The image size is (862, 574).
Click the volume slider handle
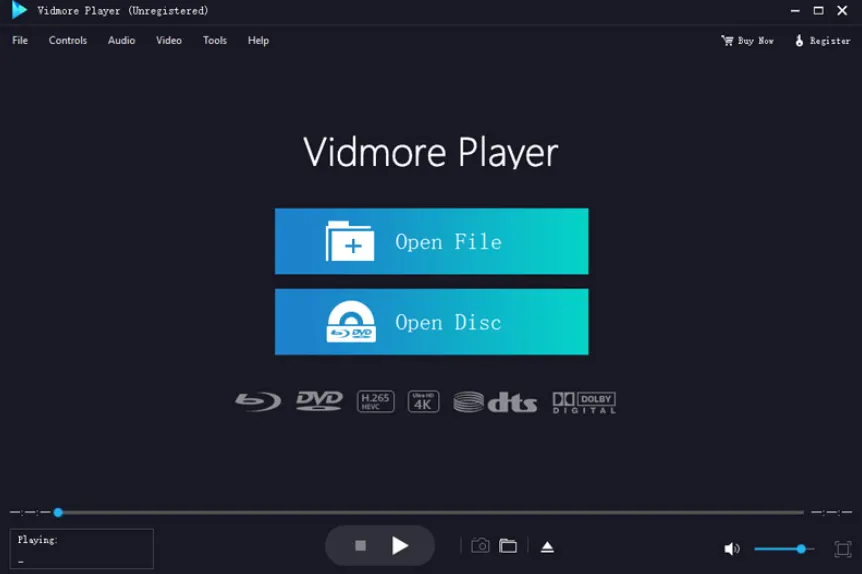pos(801,549)
